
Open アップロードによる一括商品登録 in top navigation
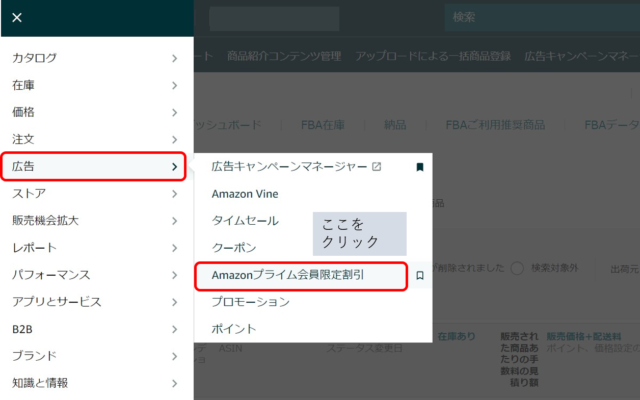click(x=433, y=56)
